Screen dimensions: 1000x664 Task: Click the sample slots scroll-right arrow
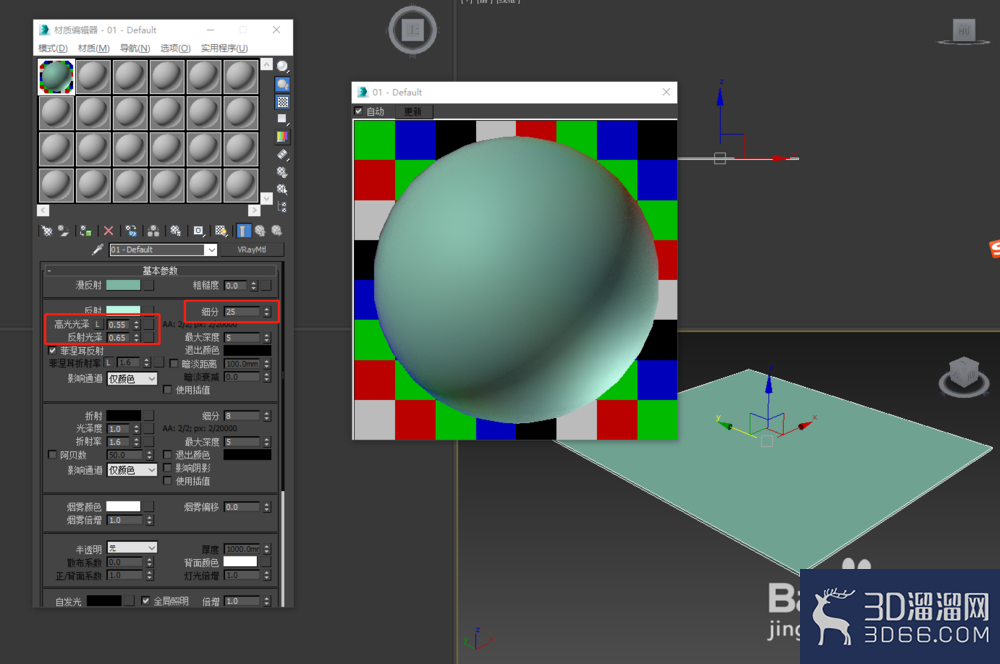tap(254, 210)
